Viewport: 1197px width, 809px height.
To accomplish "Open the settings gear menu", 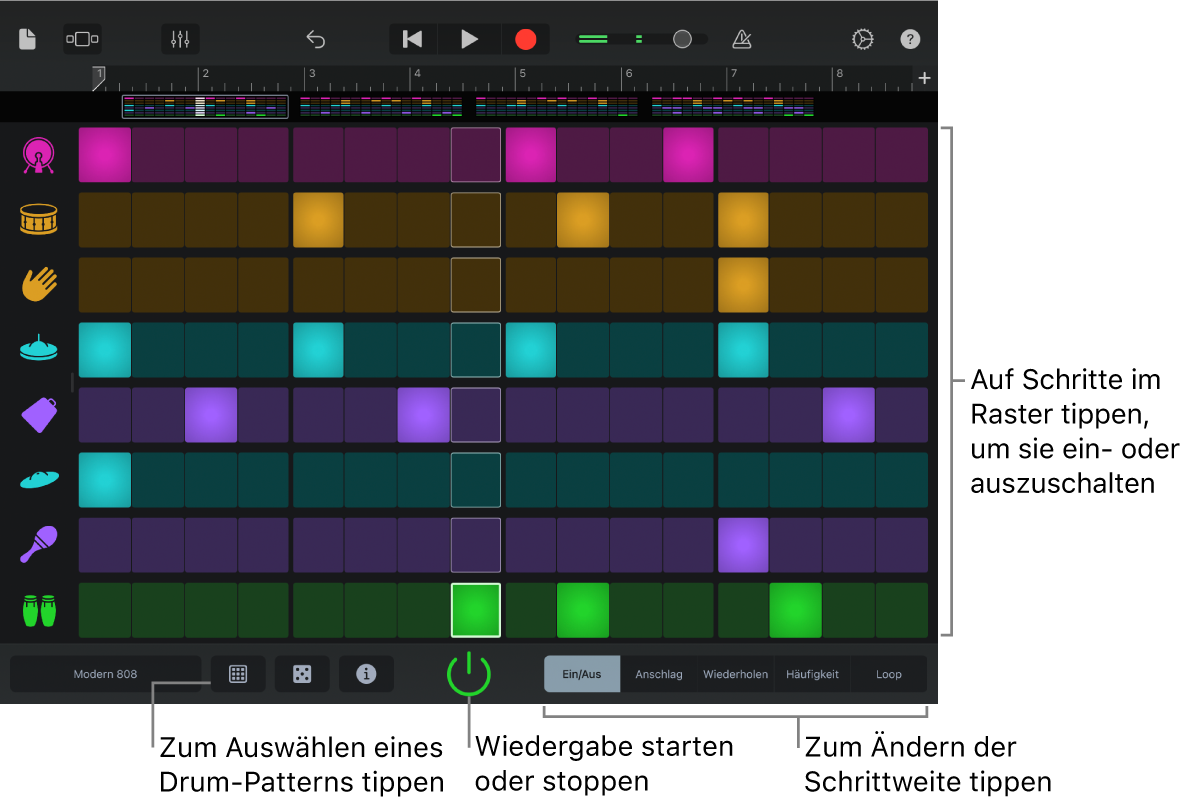I will click(x=862, y=39).
